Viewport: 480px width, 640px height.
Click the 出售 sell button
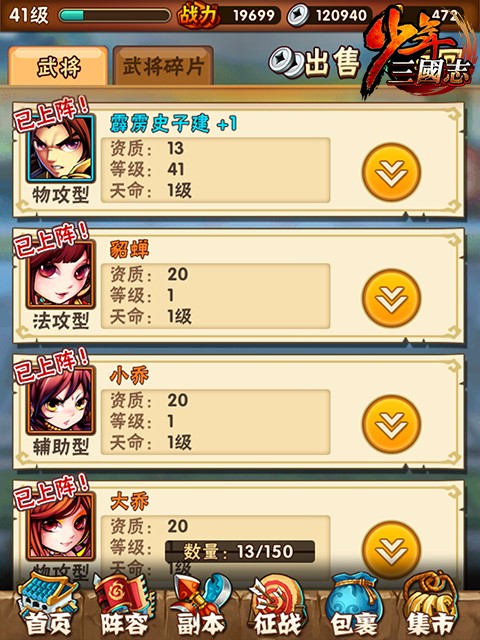pos(316,64)
